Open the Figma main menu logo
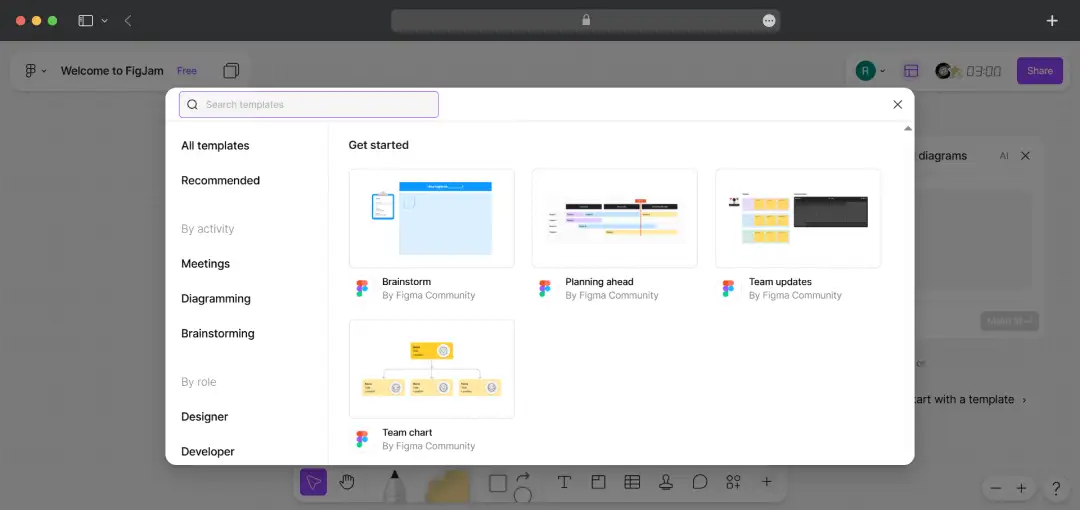This screenshot has width=1080, height=510. coord(30,70)
